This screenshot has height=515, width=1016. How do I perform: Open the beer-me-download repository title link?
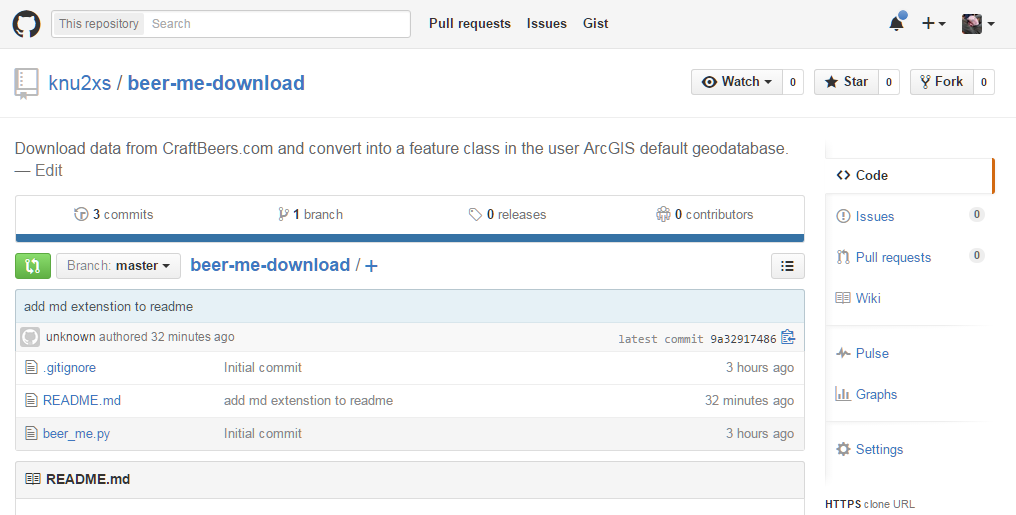coord(216,83)
